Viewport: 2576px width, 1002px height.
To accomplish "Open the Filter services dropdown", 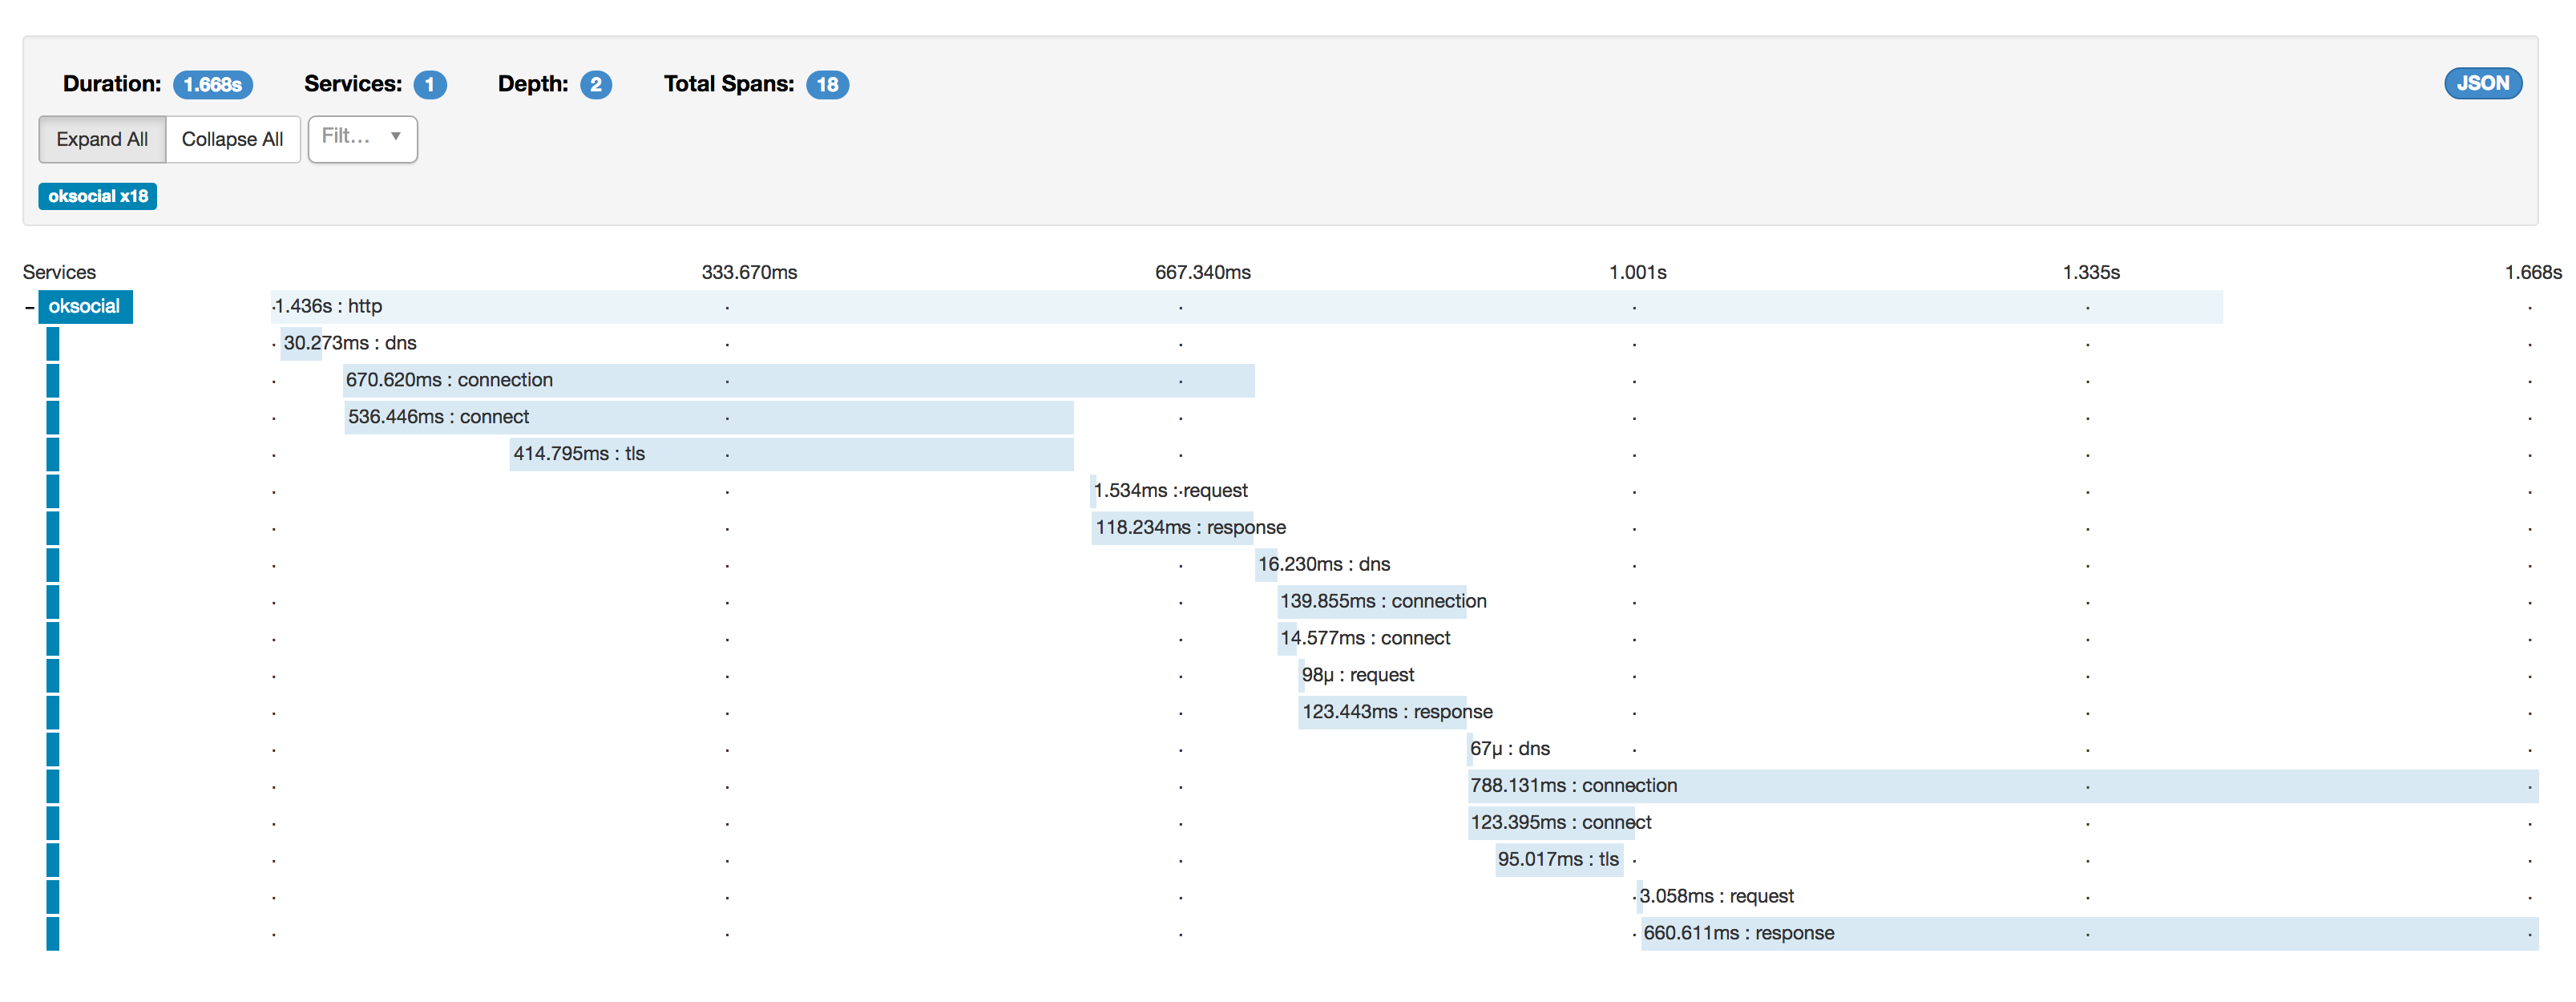I will tap(362, 138).
